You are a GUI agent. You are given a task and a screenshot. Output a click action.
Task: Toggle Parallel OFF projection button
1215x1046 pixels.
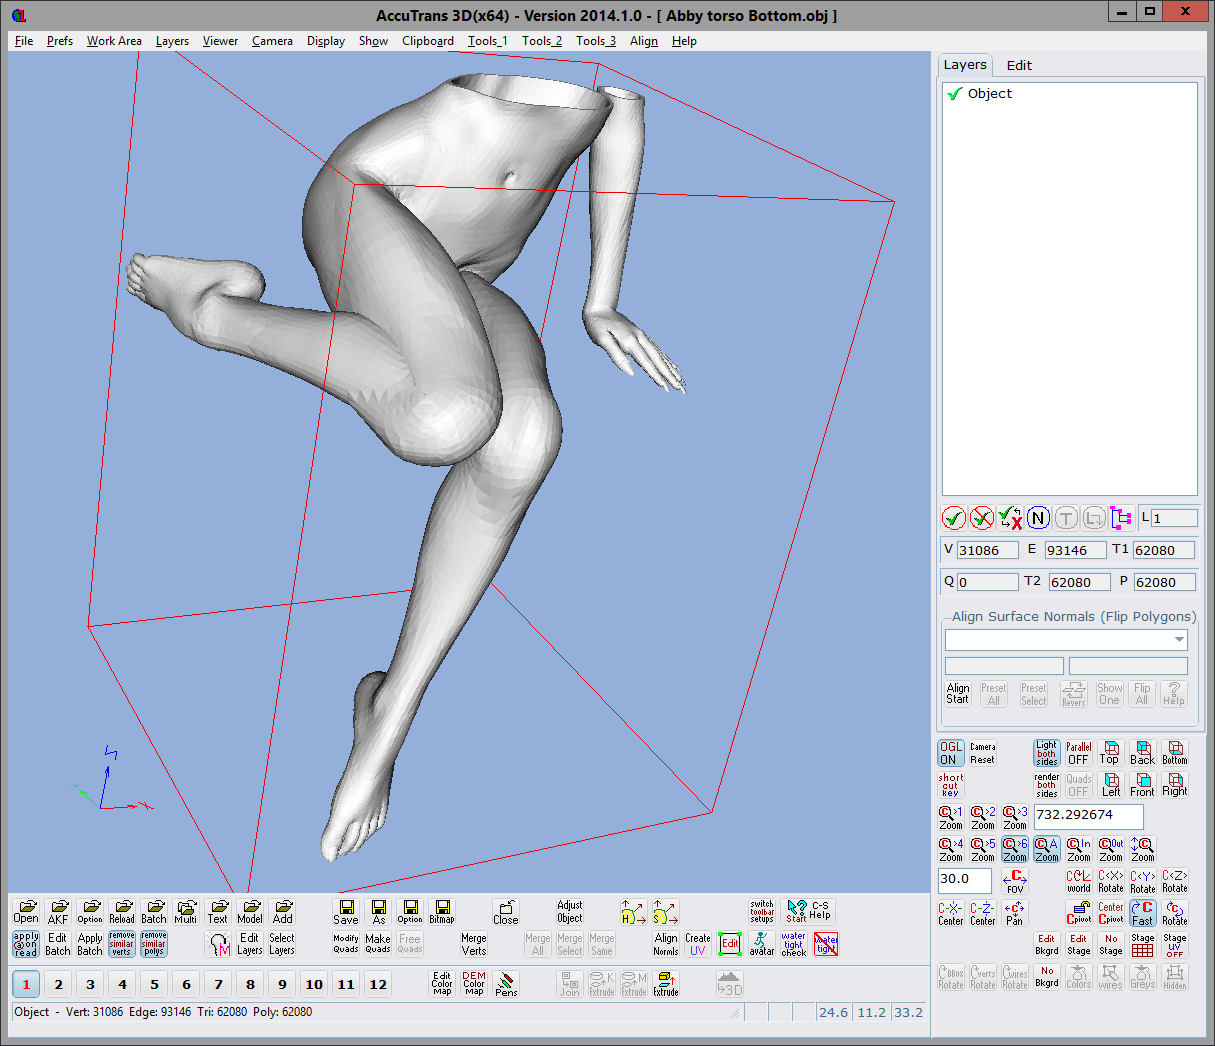(x=1078, y=753)
